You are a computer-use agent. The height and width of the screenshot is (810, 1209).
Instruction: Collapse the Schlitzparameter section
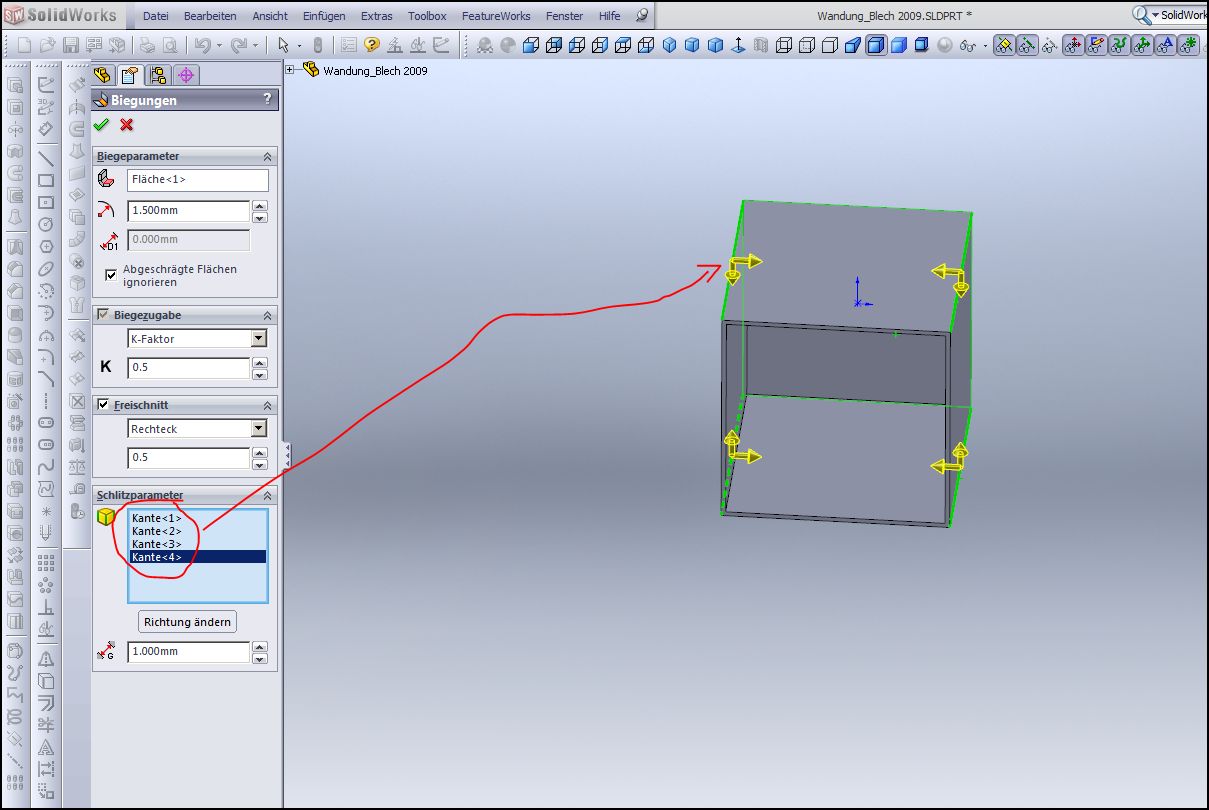click(x=267, y=496)
